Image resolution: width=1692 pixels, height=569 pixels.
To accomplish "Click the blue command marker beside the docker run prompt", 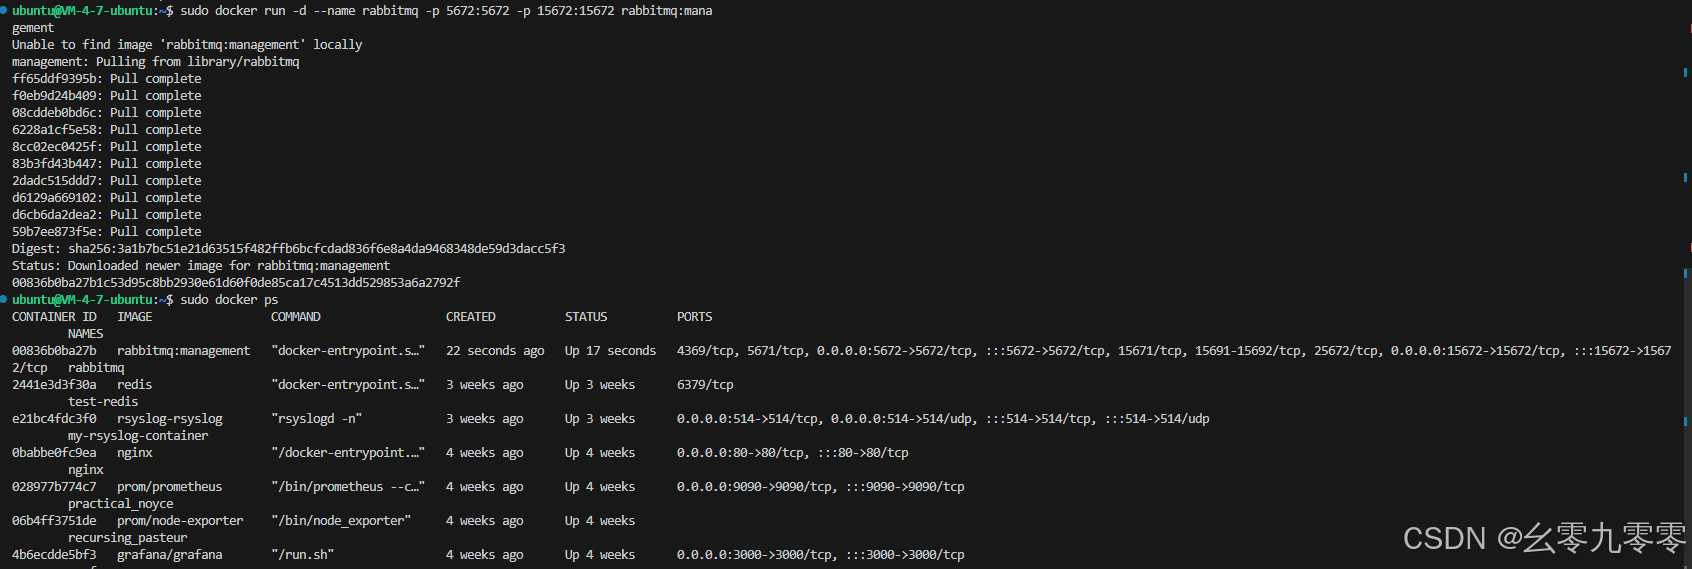I will 4,11.
